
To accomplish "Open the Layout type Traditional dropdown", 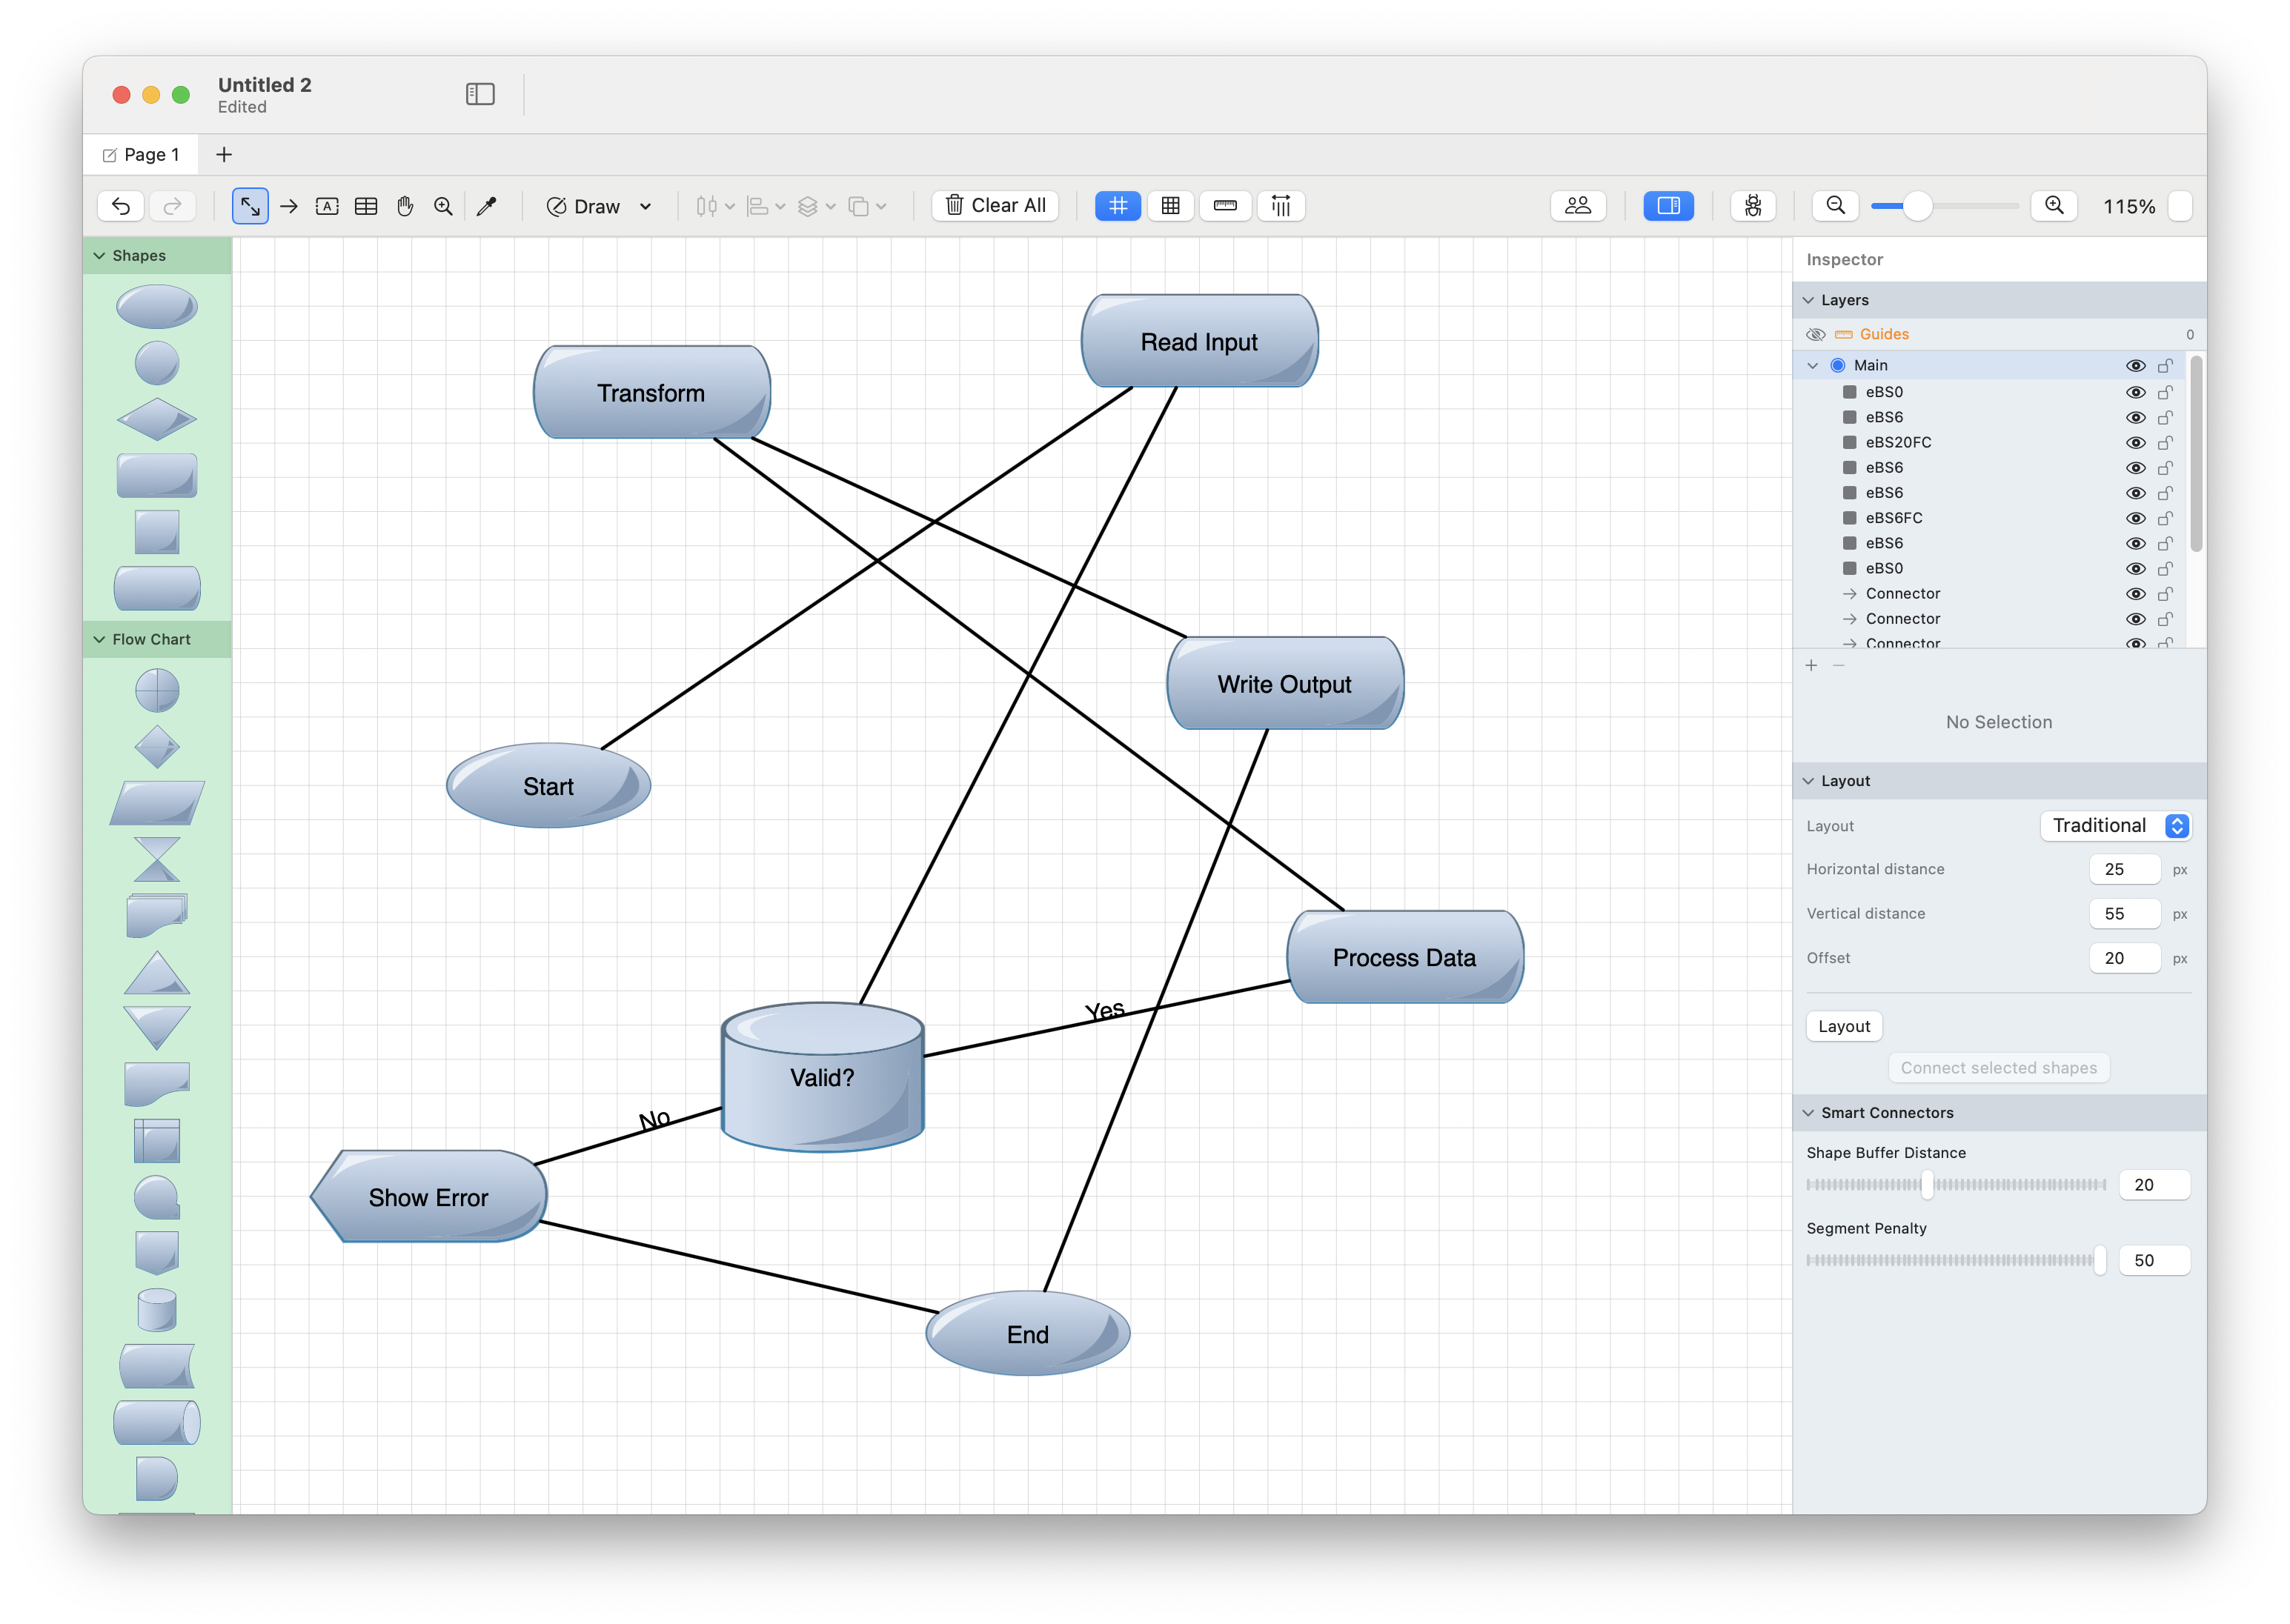I will [2116, 826].
